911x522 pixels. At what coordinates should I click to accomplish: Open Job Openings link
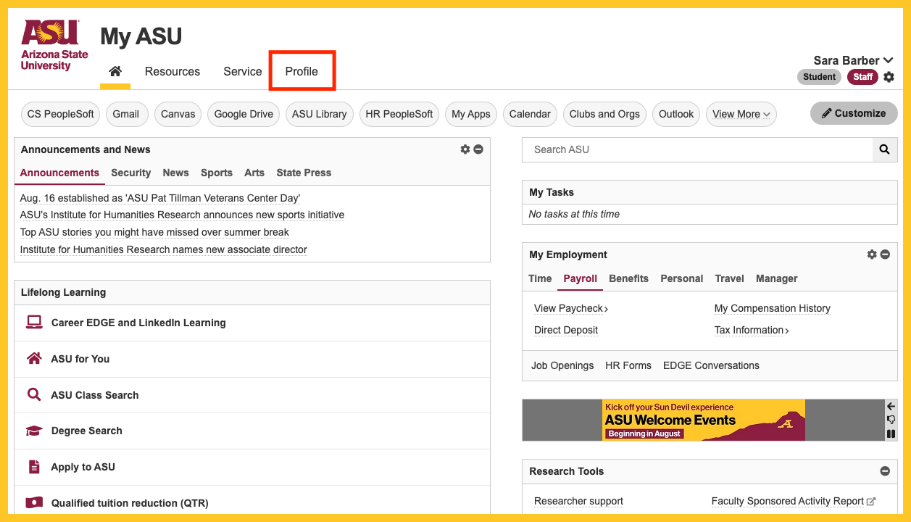point(562,366)
